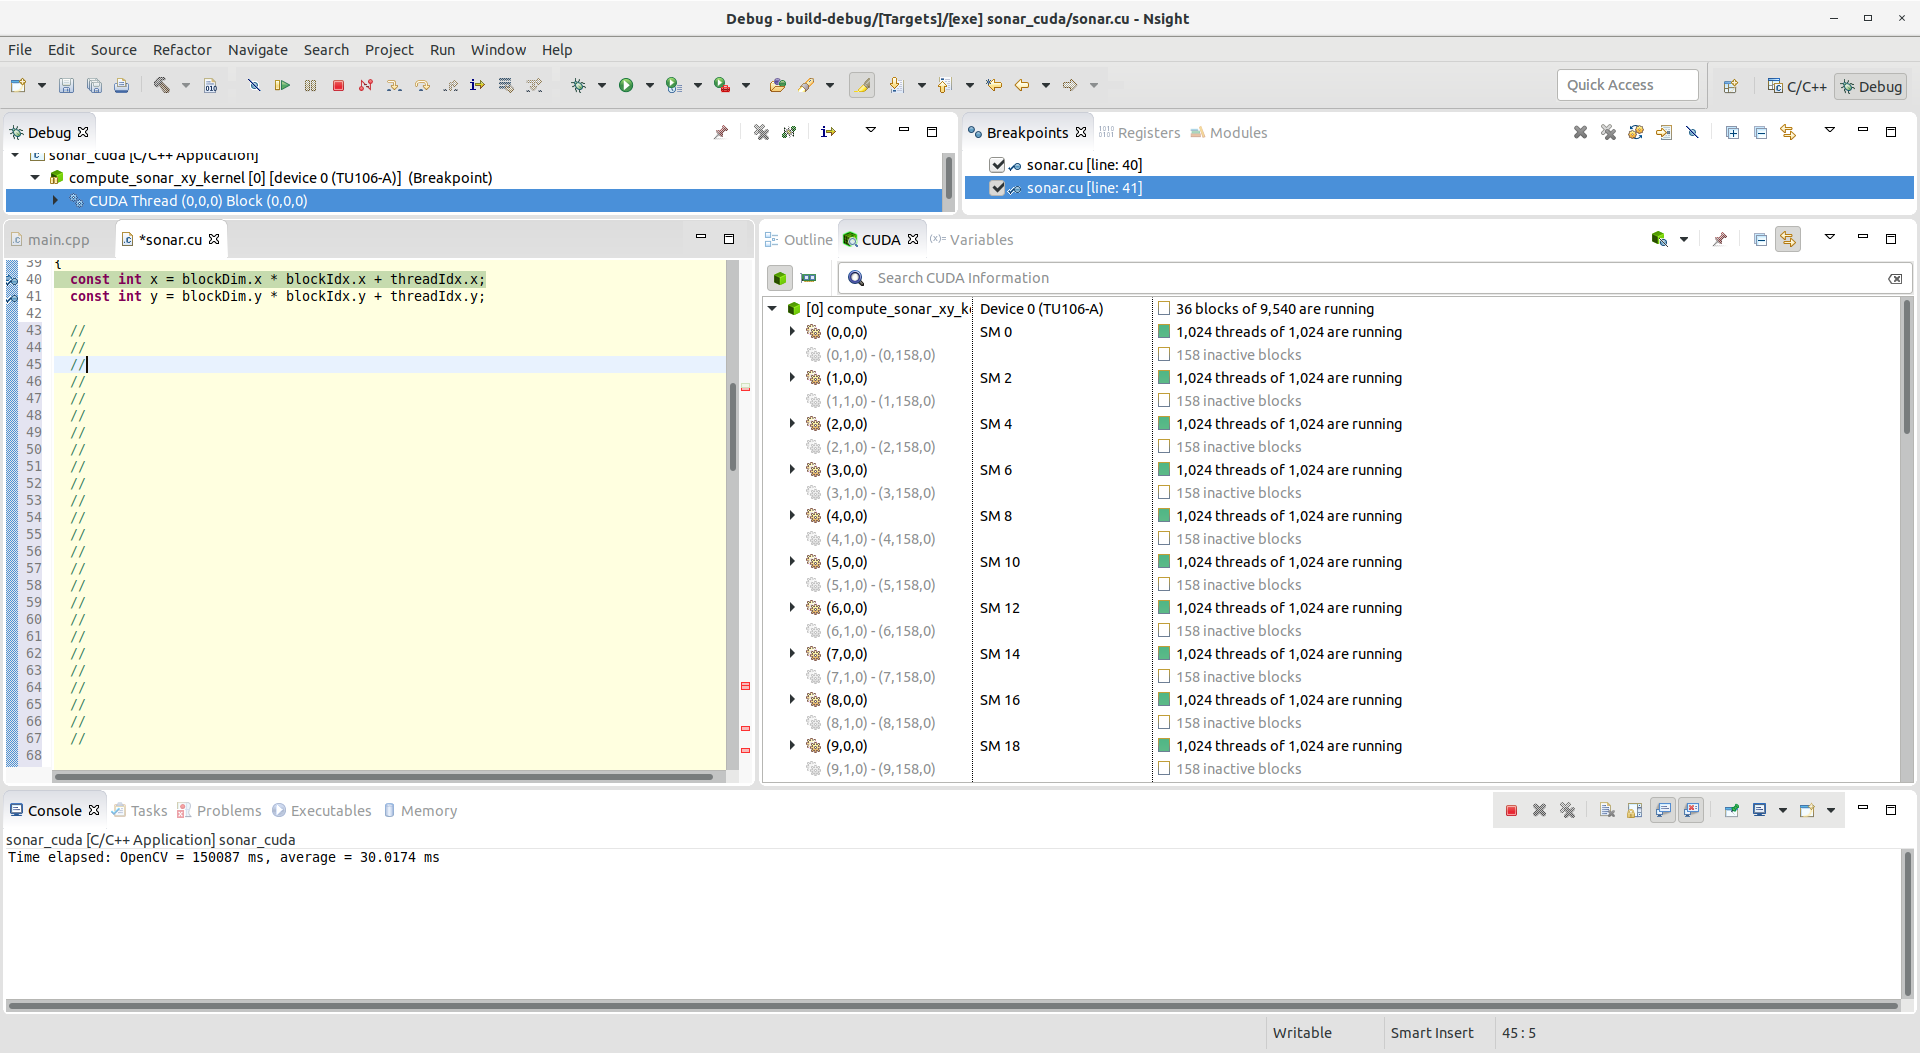Uncheck the sonar.cu line 40 breakpoint

[997, 165]
